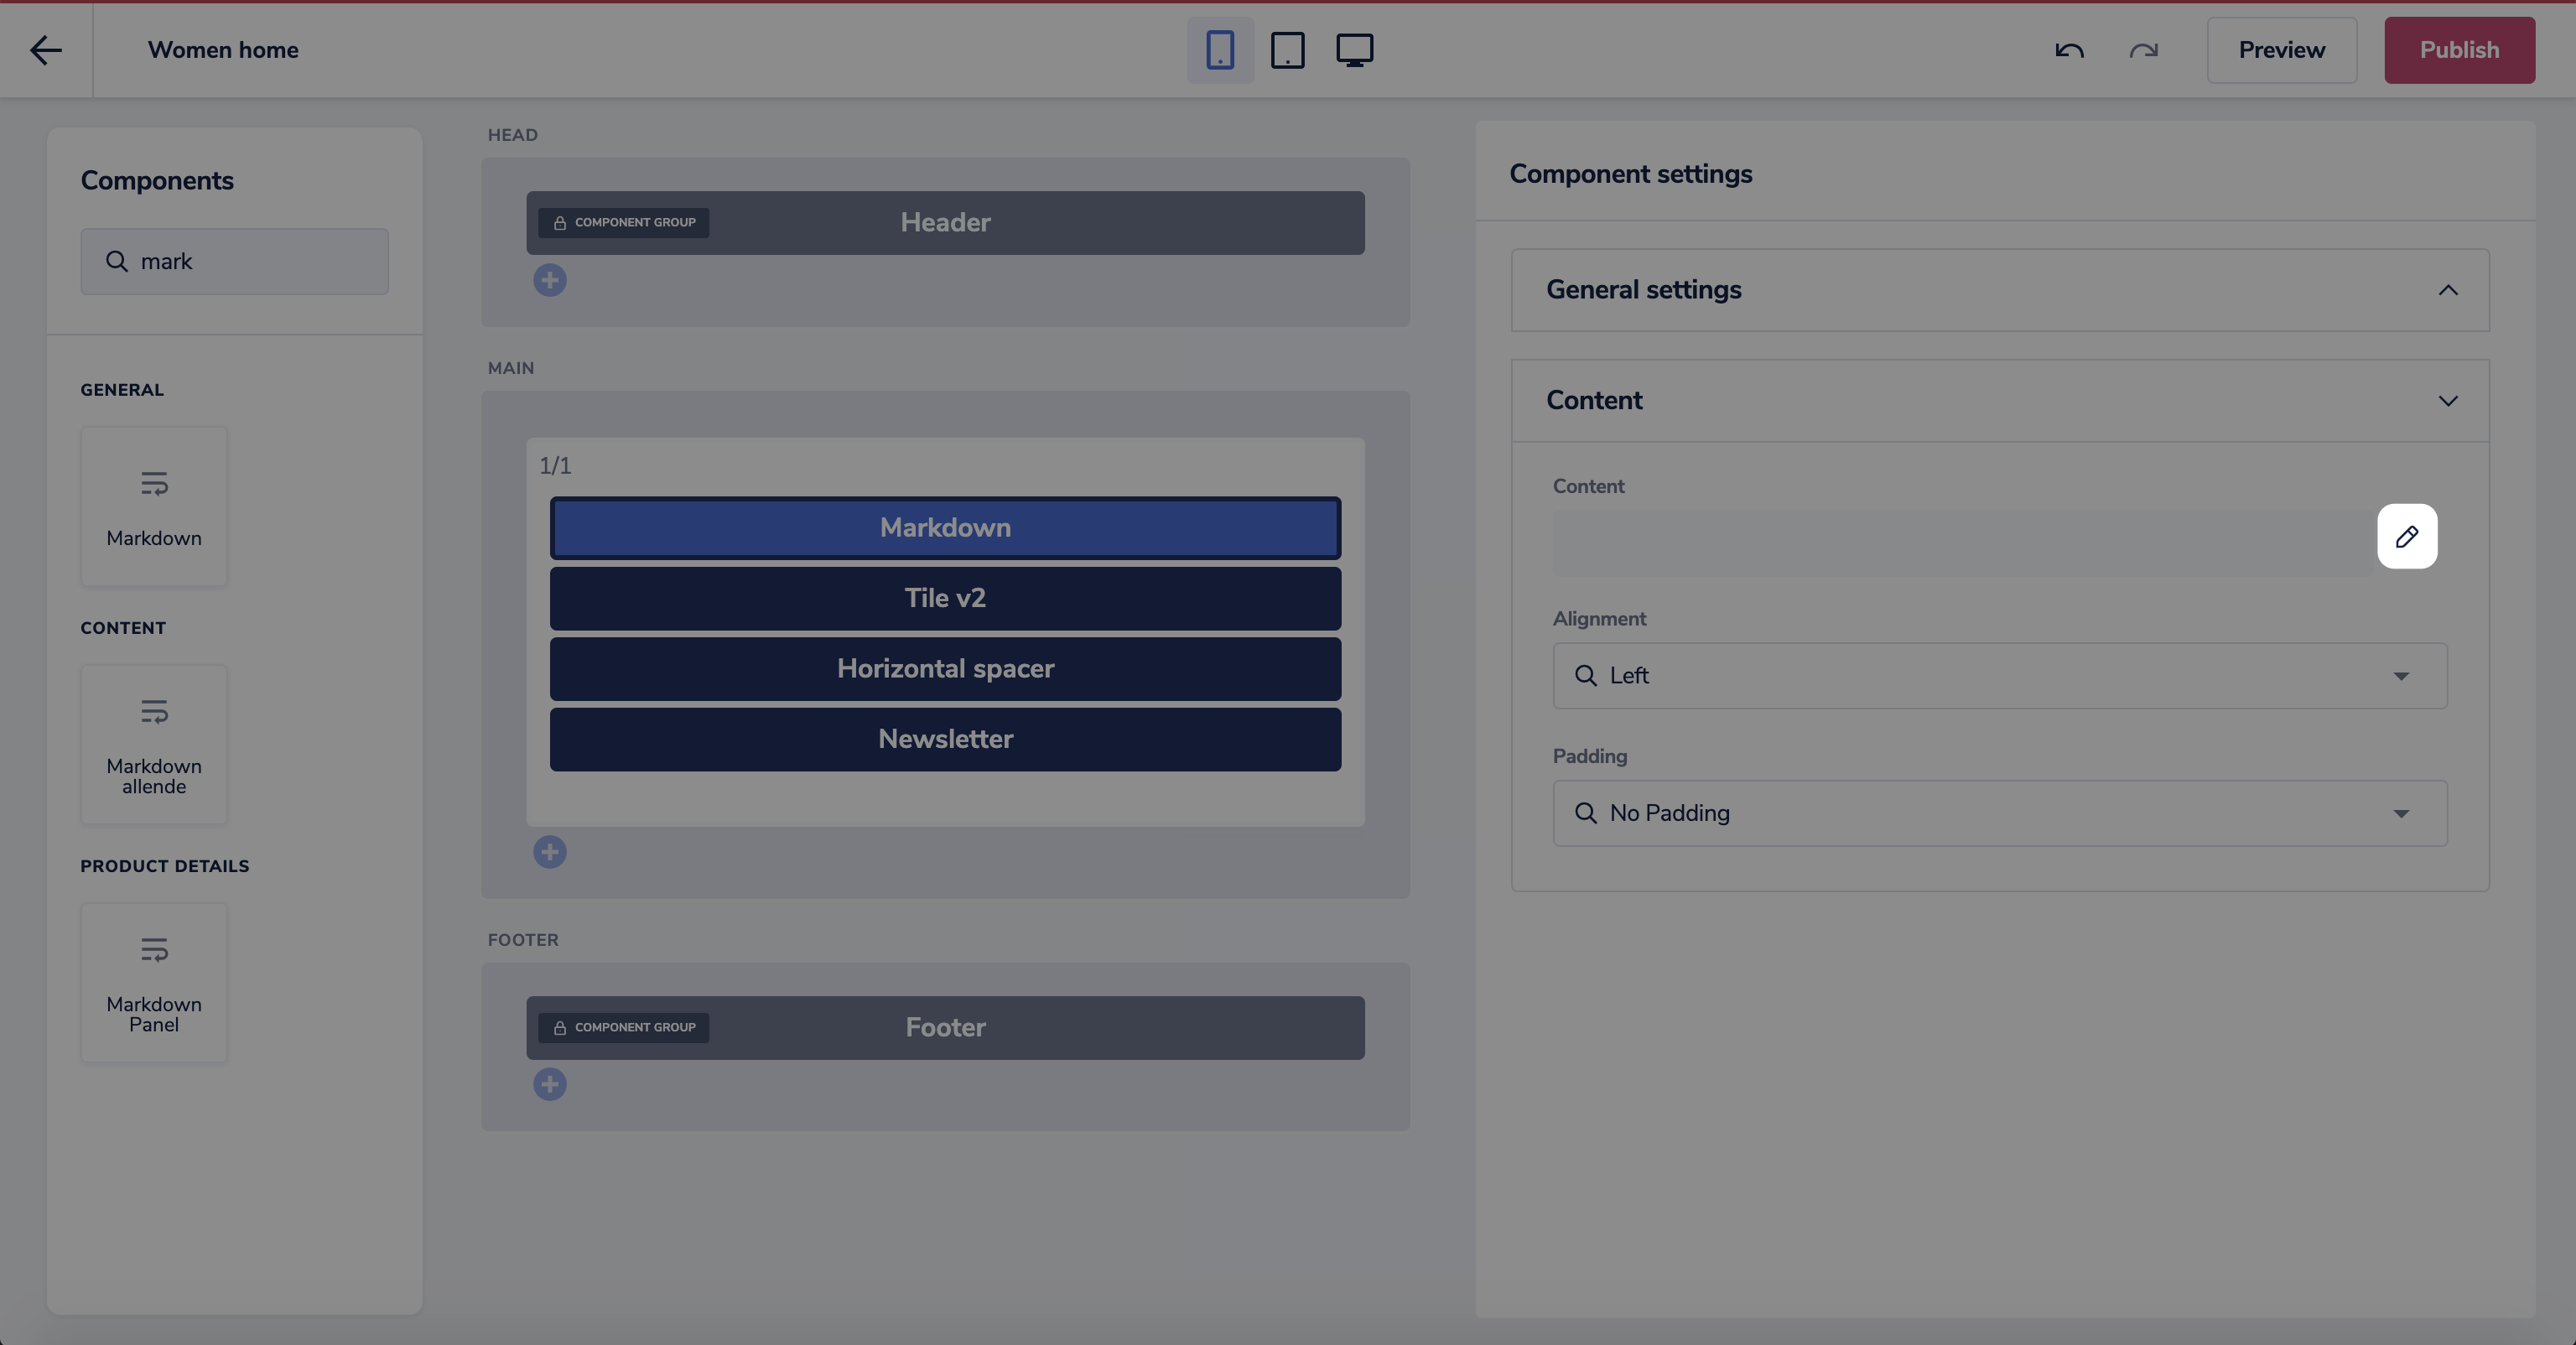This screenshot has width=2576, height=1345.
Task: Collapse the General settings section
Action: coord(2447,290)
